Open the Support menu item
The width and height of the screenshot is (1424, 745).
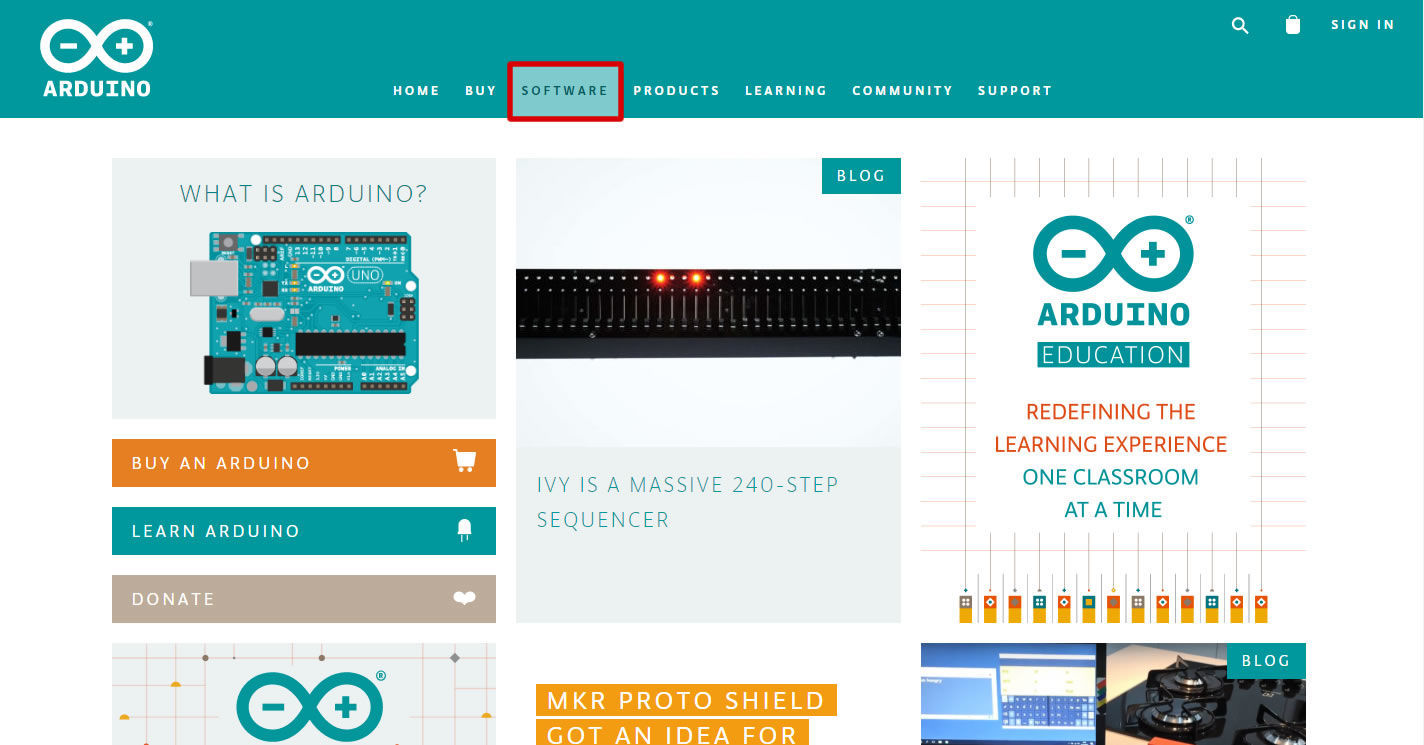point(1015,90)
